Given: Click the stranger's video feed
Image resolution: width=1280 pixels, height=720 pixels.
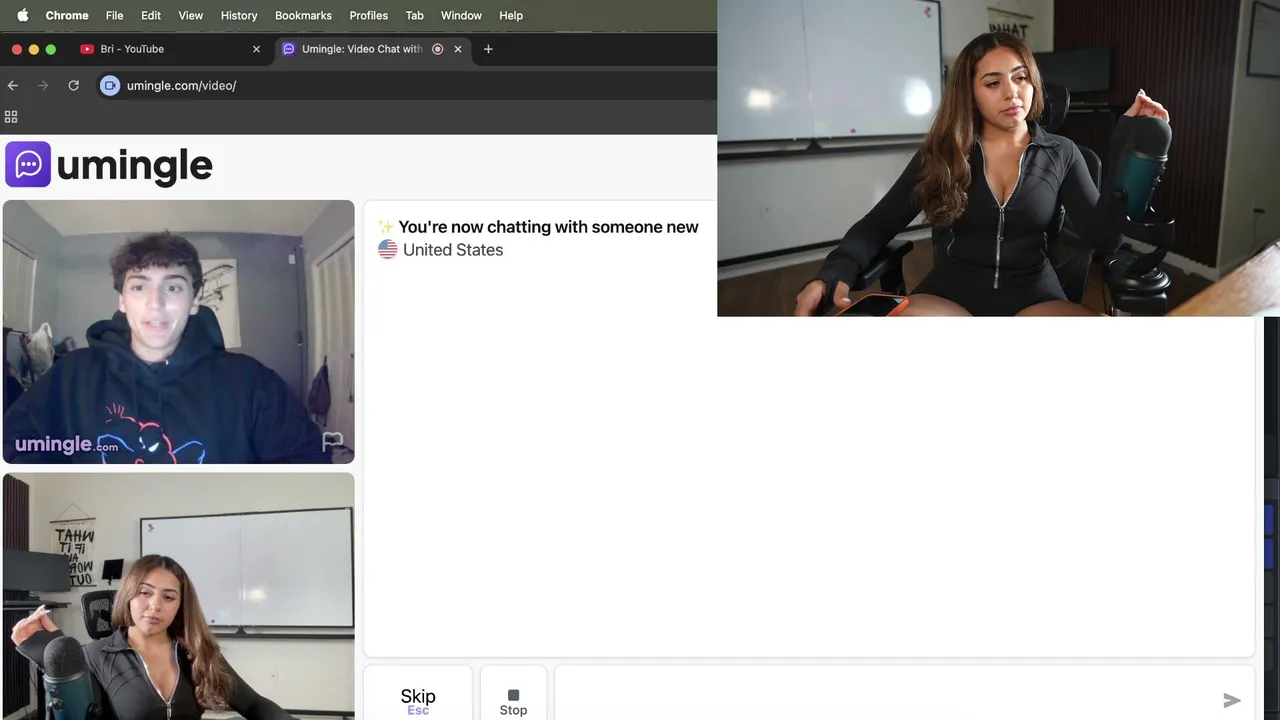Looking at the screenshot, I should coord(178,332).
